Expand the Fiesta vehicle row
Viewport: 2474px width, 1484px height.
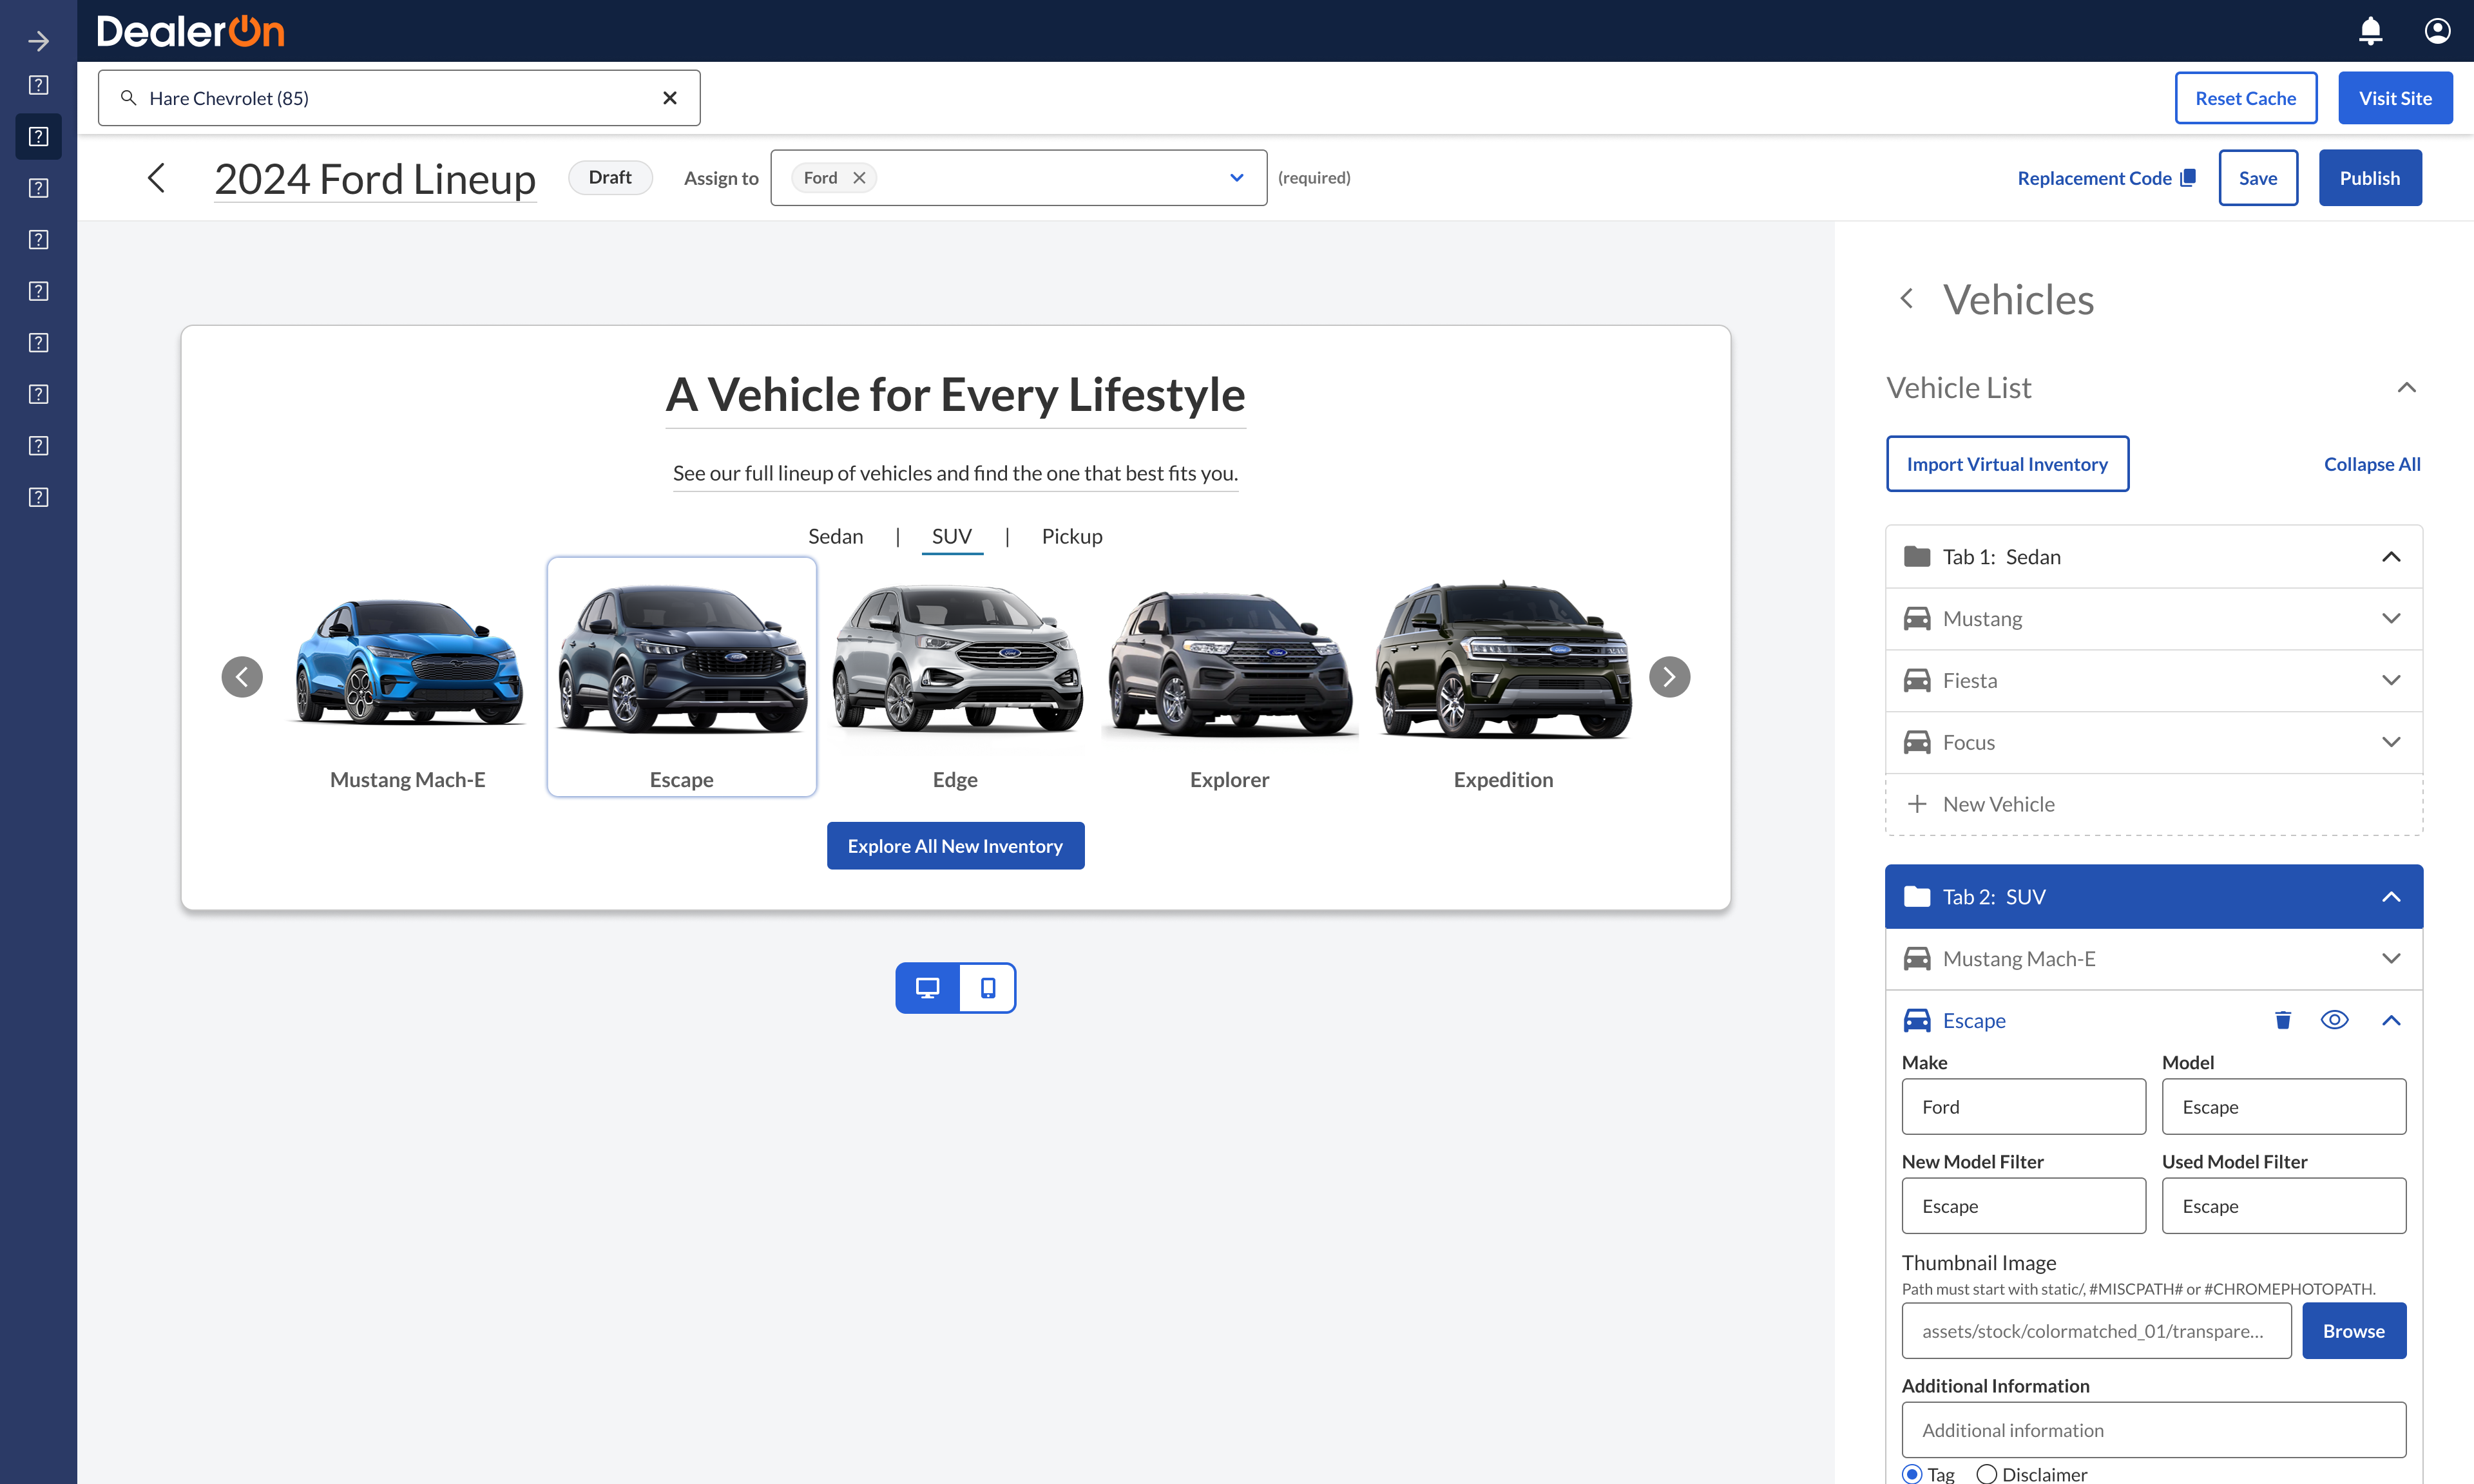pyautogui.click(x=2391, y=681)
